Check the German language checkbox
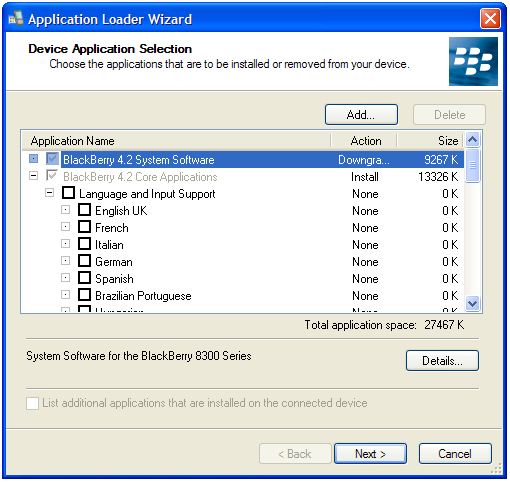The width and height of the screenshot is (510, 482). 84,261
